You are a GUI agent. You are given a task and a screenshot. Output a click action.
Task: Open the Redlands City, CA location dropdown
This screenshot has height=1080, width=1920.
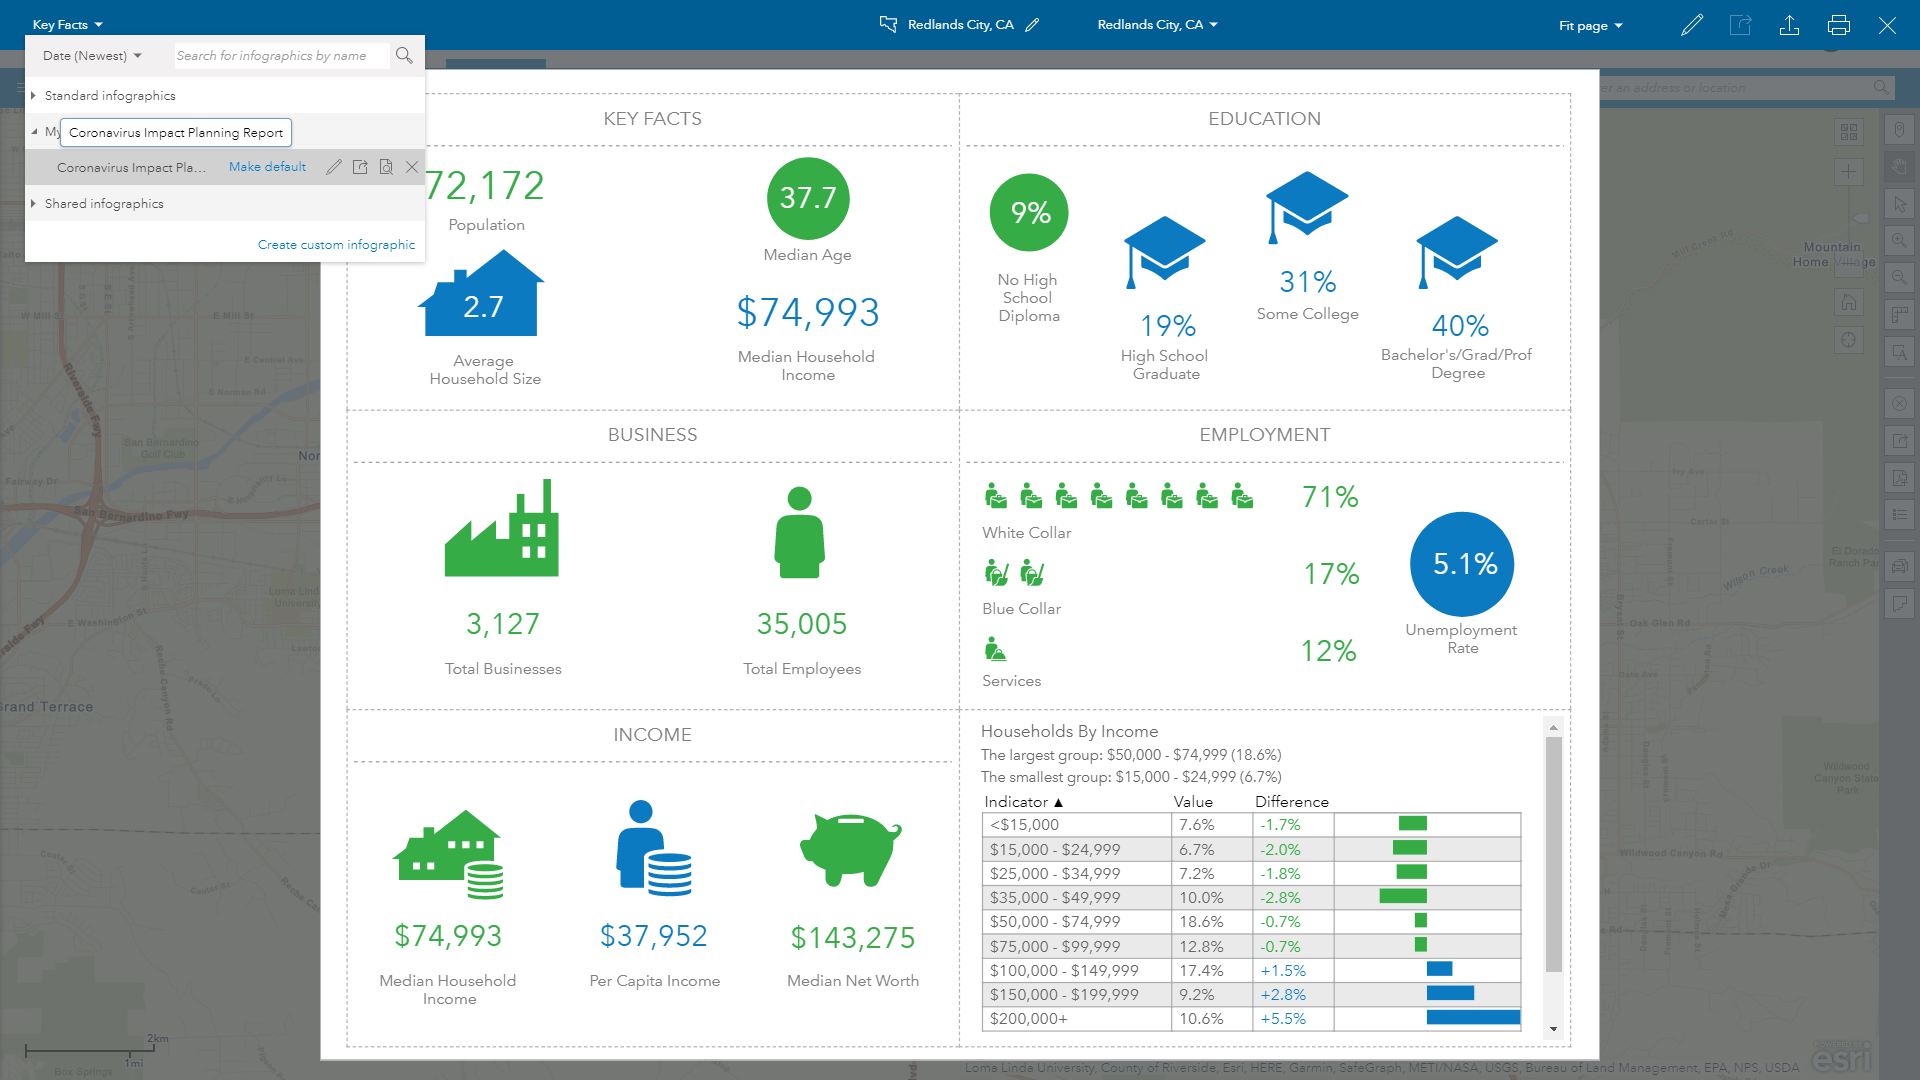tap(1156, 25)
